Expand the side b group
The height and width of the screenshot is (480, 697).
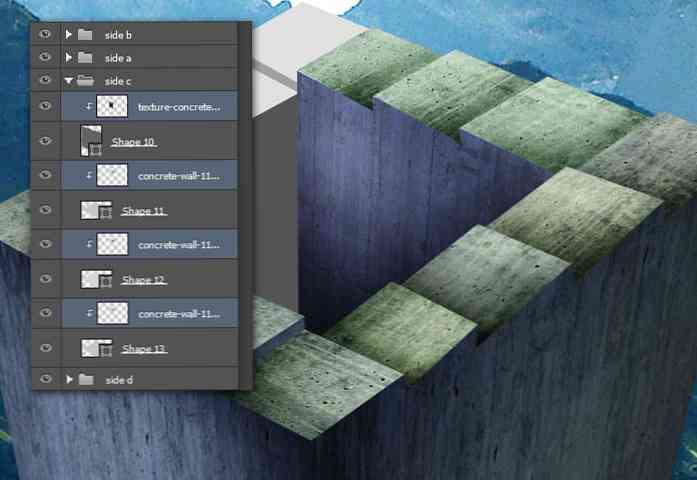coord(68,34)
